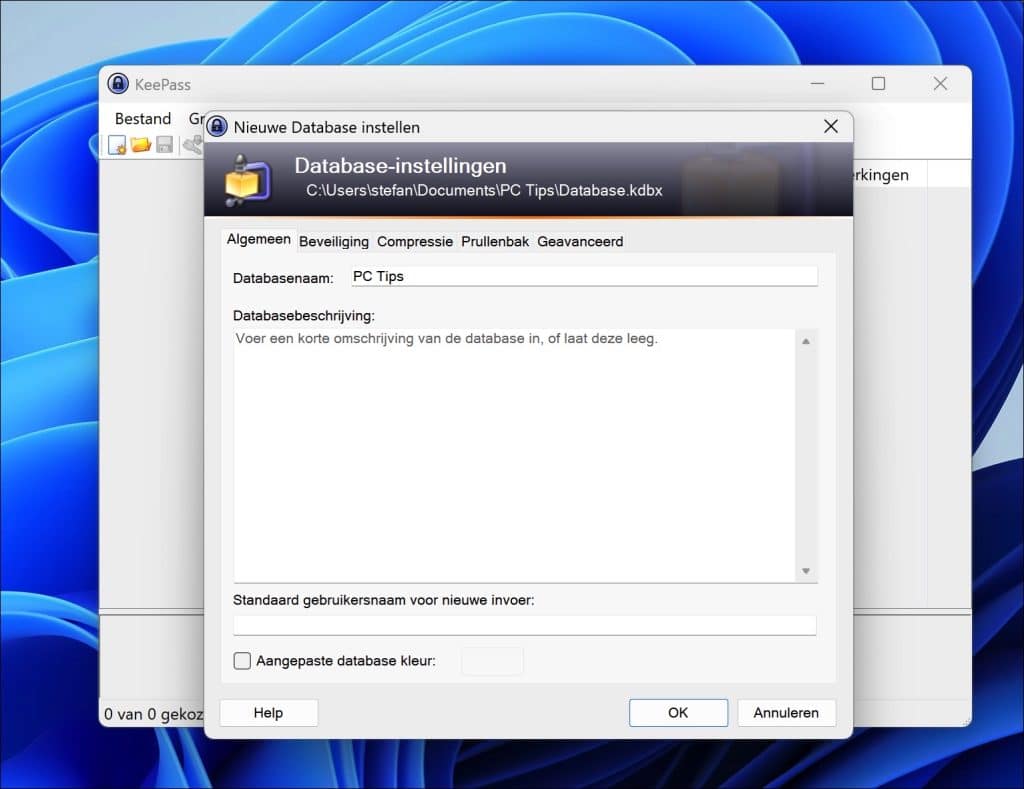Click the Save Database floppy disk icon

pyautogui.click(x=164, y=145)
